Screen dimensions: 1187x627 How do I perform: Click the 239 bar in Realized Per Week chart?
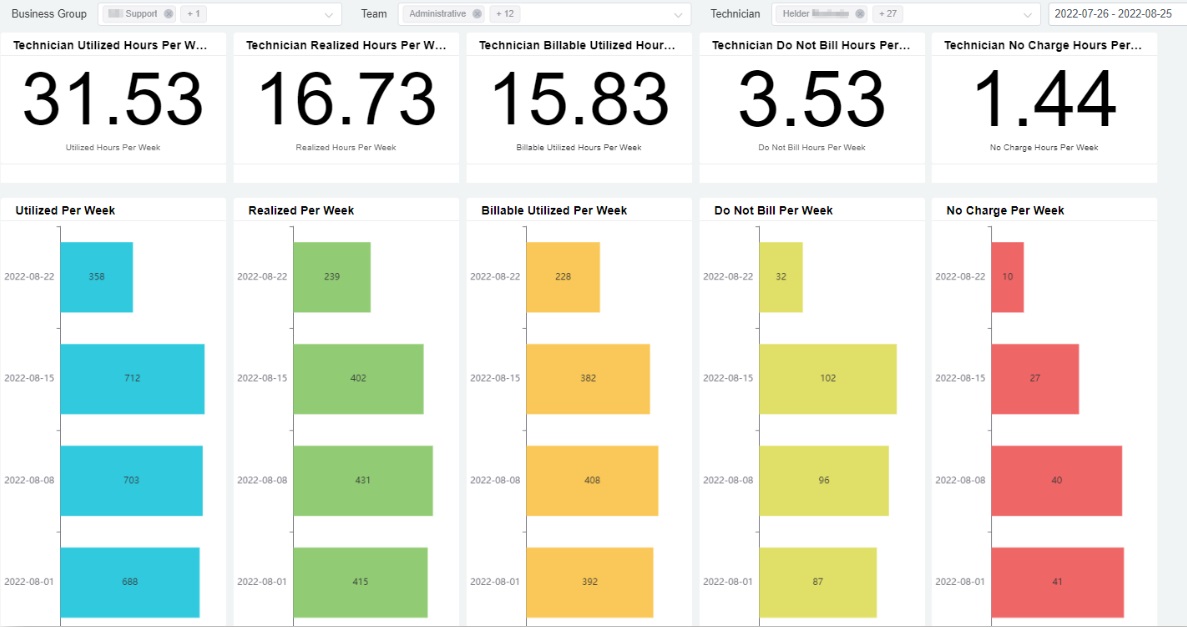coord(330,276)
